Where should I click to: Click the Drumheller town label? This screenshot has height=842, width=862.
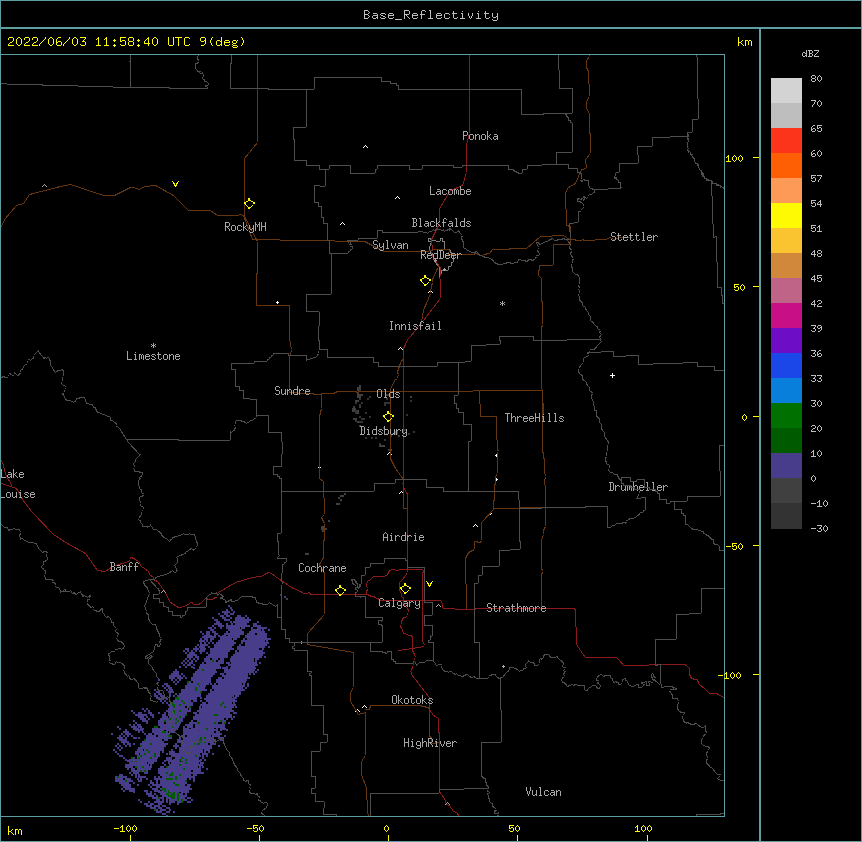tap(638, 487)
